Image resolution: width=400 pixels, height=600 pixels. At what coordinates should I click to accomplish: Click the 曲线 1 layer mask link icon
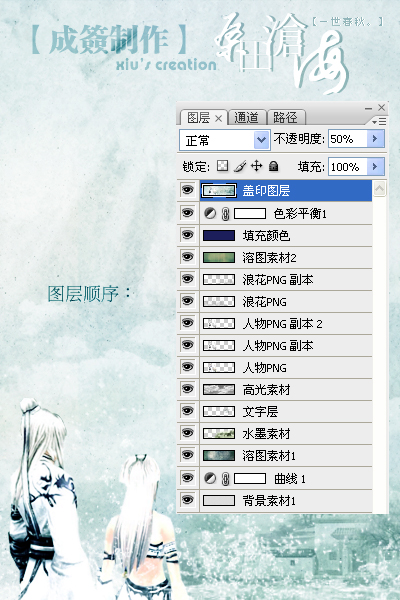225,479
